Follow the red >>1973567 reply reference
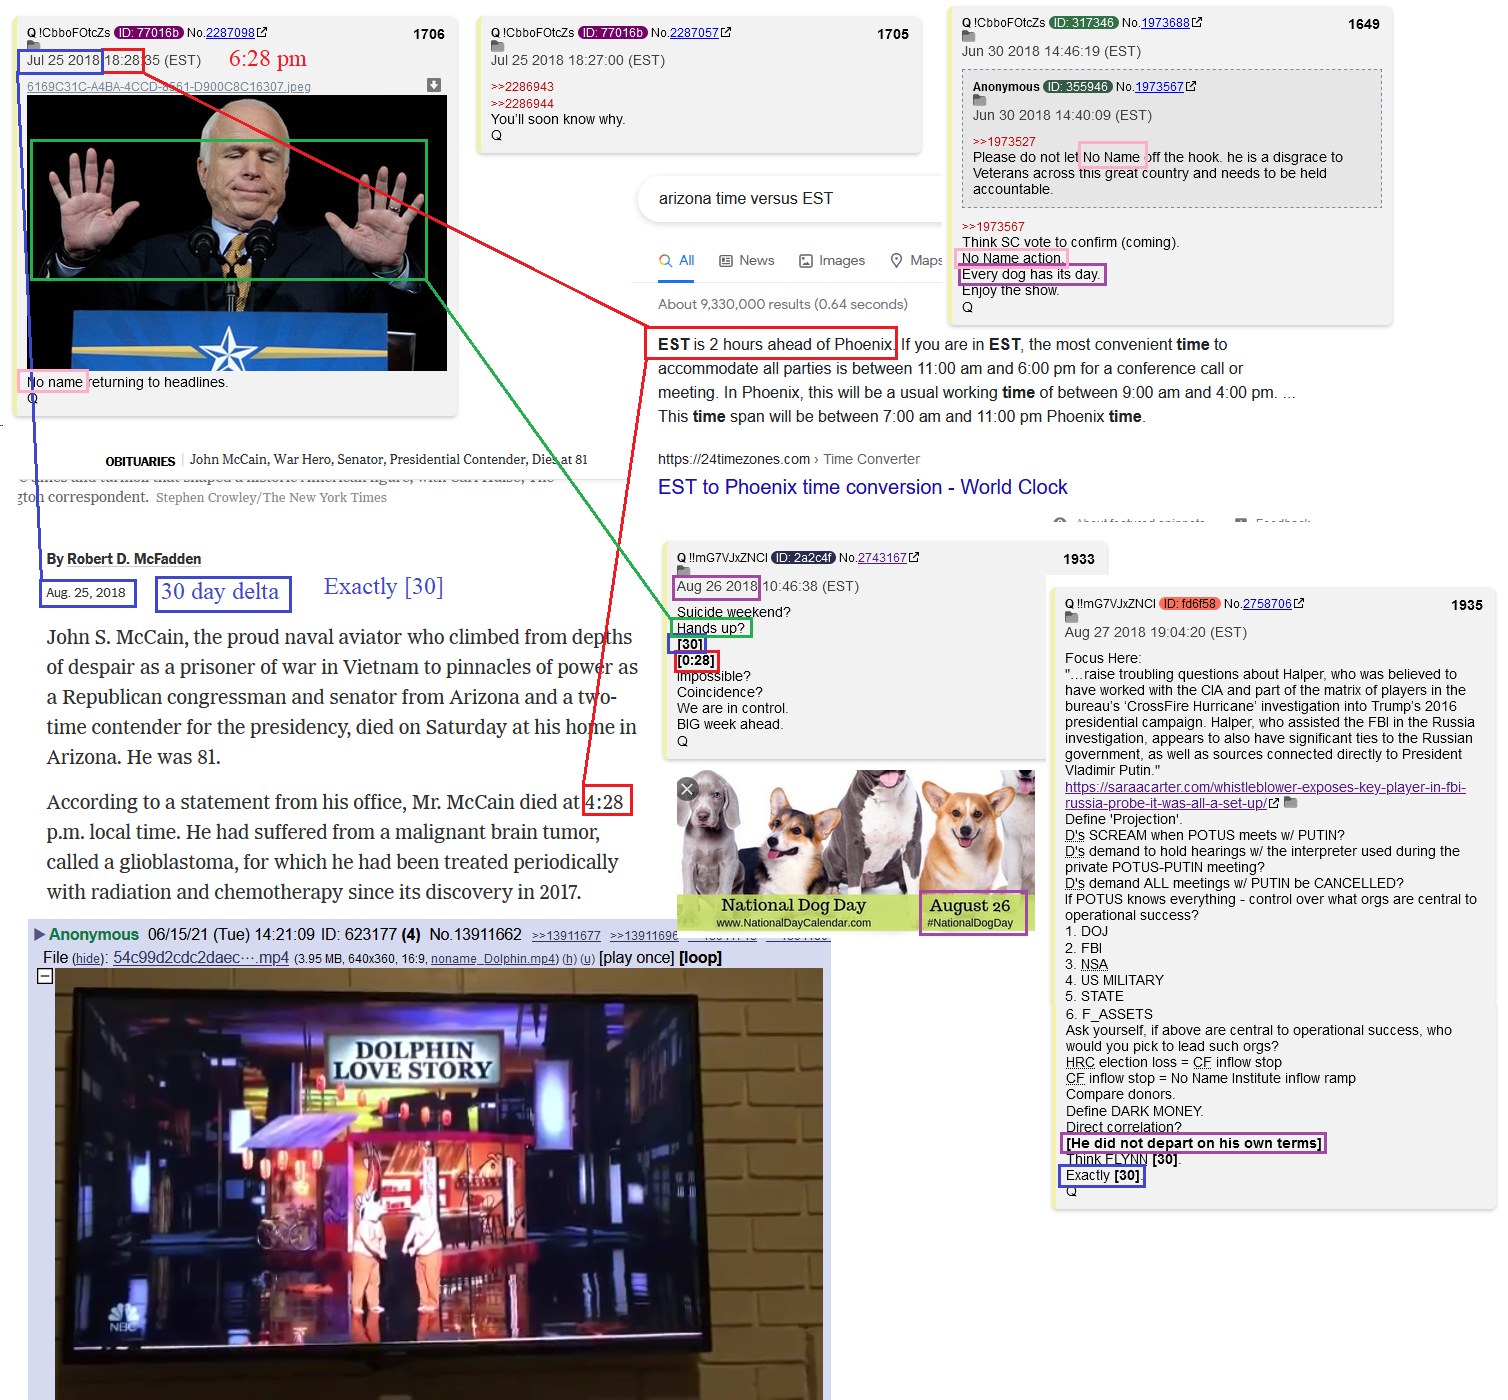Image resolution: width=1508 pixels, height=1400 pixels. (x=993, y=227)
